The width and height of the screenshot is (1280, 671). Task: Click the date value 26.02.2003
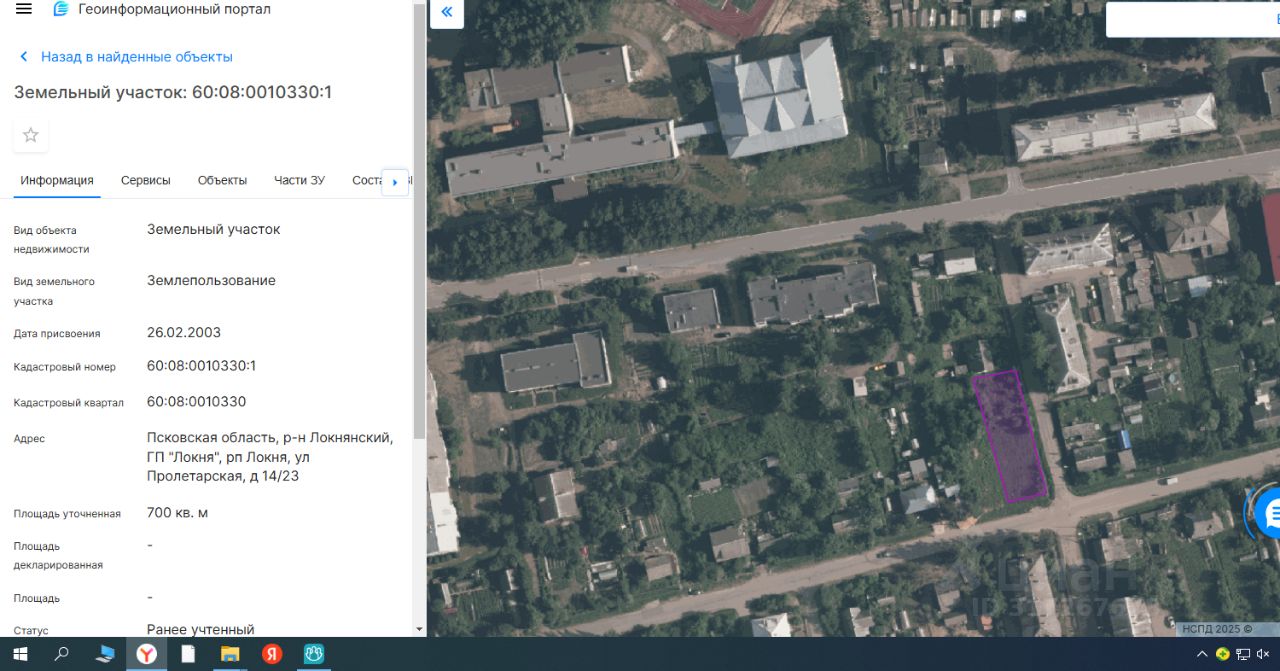(x=184, y=332)
